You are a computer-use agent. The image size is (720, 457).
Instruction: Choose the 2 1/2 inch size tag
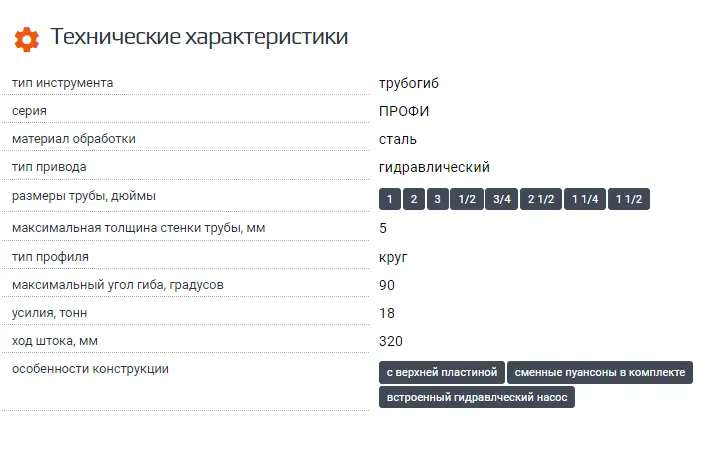pyautogui.click(x=541, y=199)
